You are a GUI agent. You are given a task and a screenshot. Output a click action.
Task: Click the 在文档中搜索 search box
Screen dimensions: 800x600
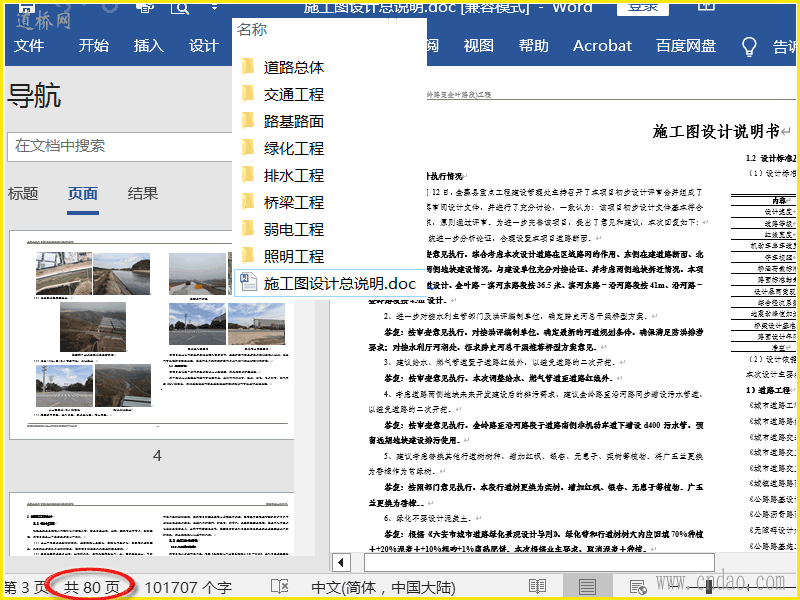[x=120, y=146]
